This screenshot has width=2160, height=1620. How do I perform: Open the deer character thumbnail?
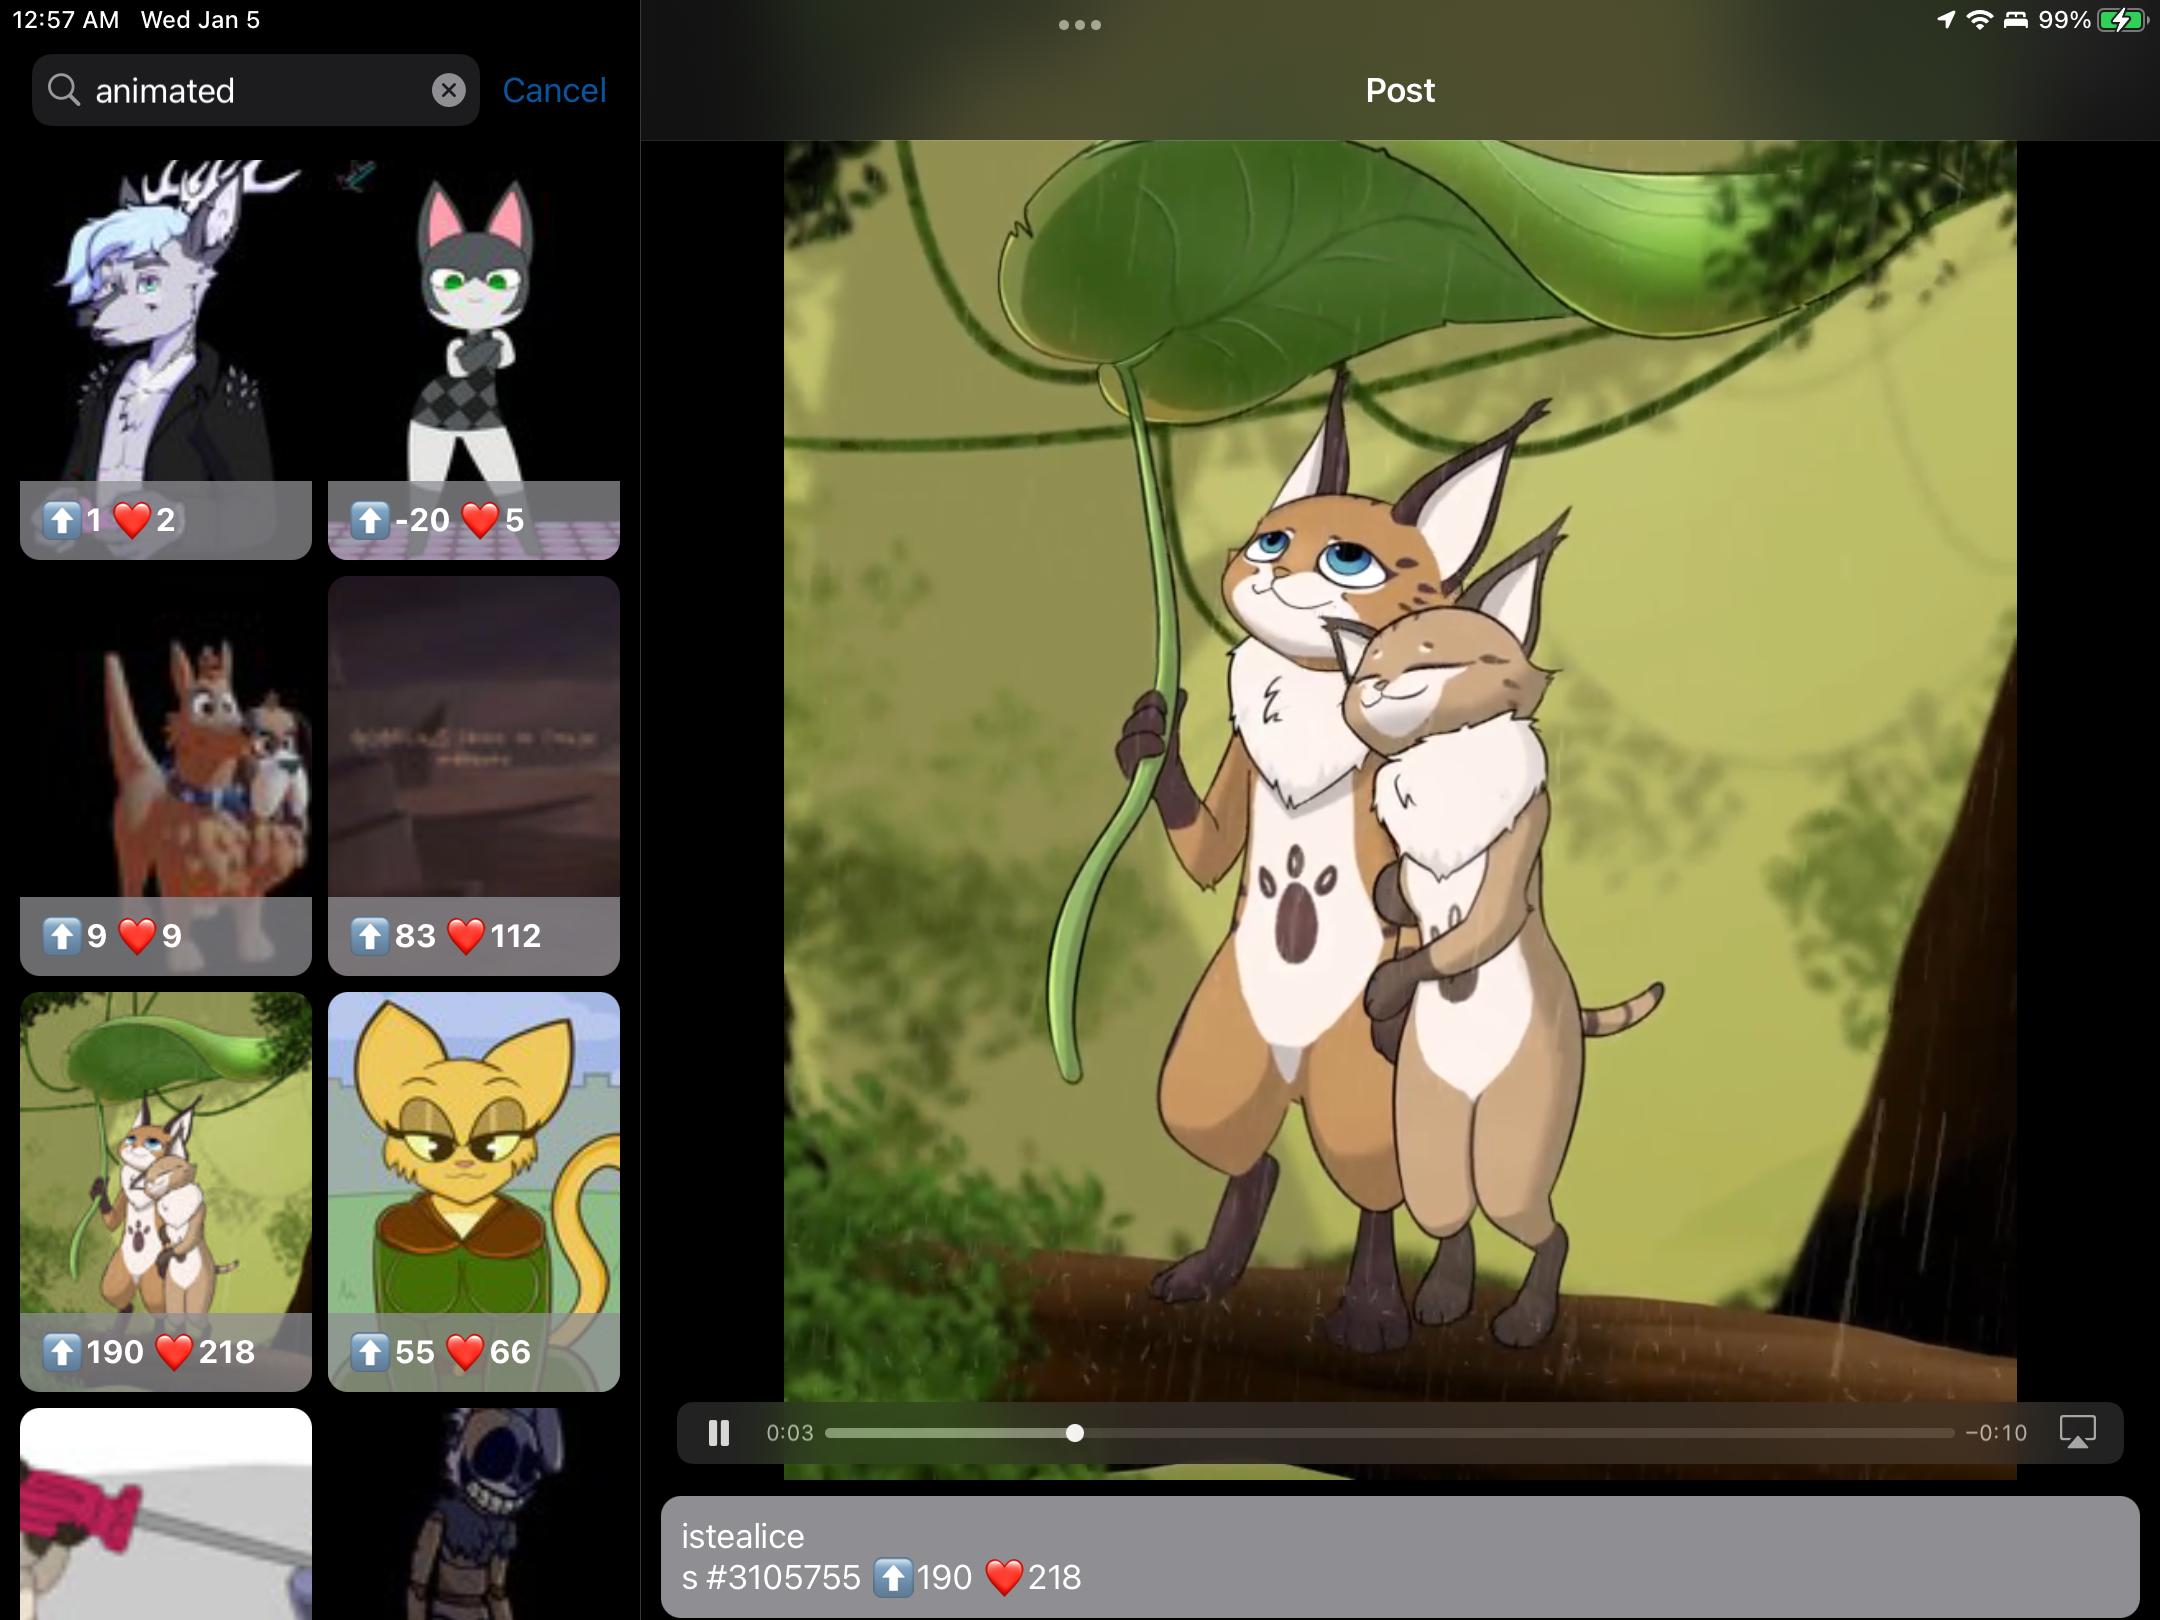(166, 330)
